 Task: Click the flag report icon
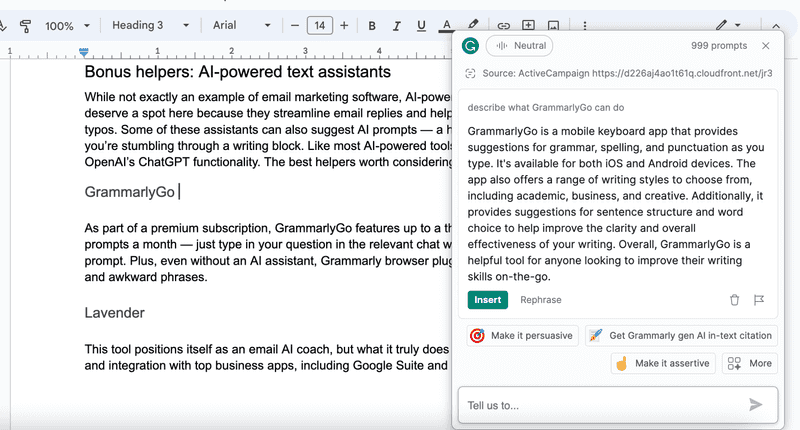[x=759, y=300]
